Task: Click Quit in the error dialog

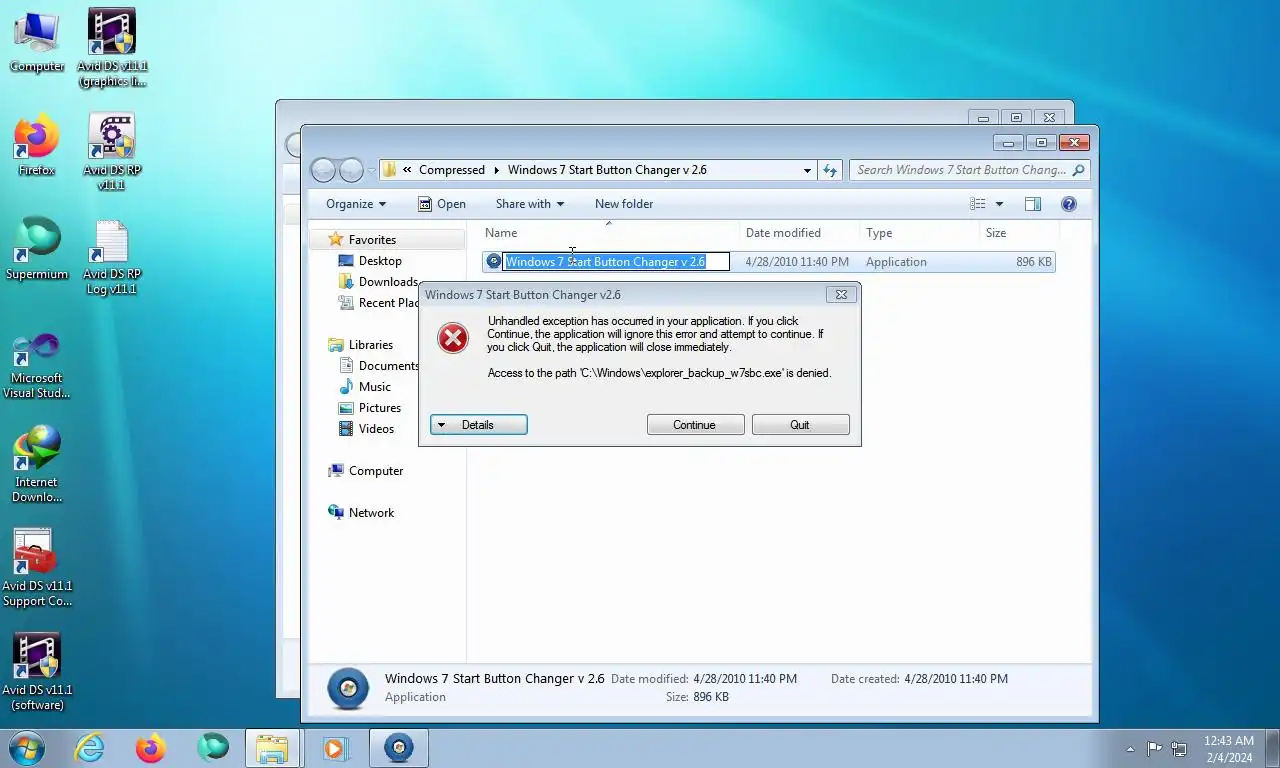Action: pos(800,425)
